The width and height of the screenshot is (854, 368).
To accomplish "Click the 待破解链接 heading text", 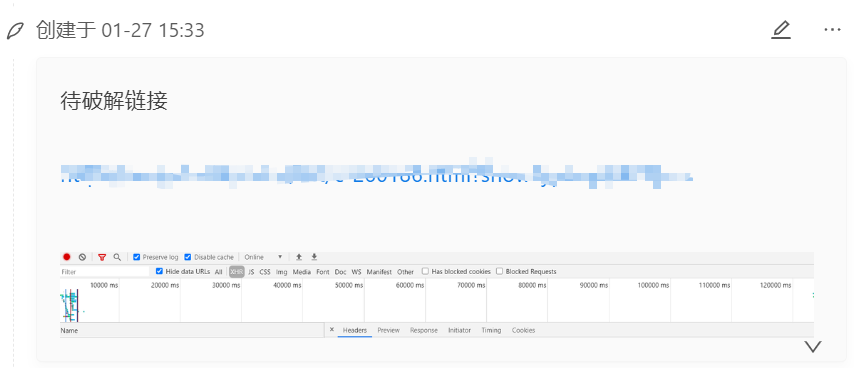I will [x=114, y=101].
